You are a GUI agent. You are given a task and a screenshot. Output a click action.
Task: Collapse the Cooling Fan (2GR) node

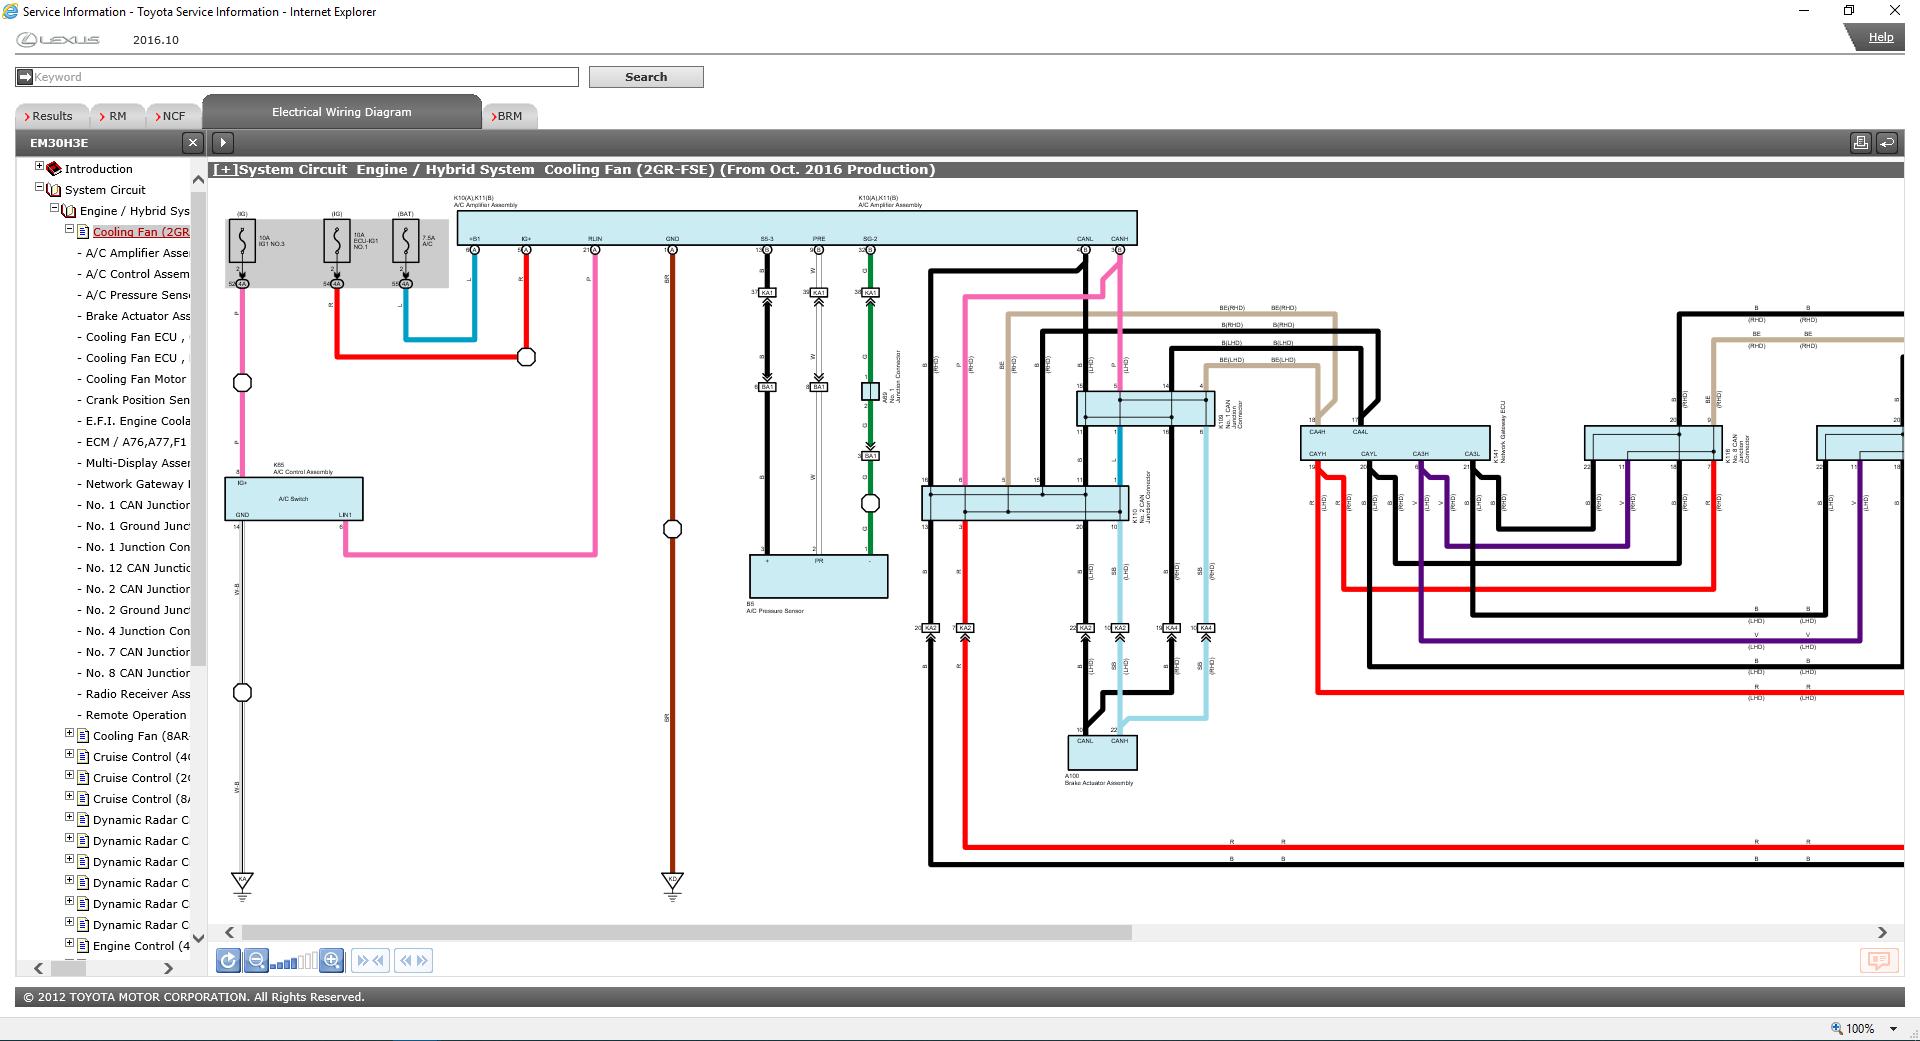click(70, 229)
